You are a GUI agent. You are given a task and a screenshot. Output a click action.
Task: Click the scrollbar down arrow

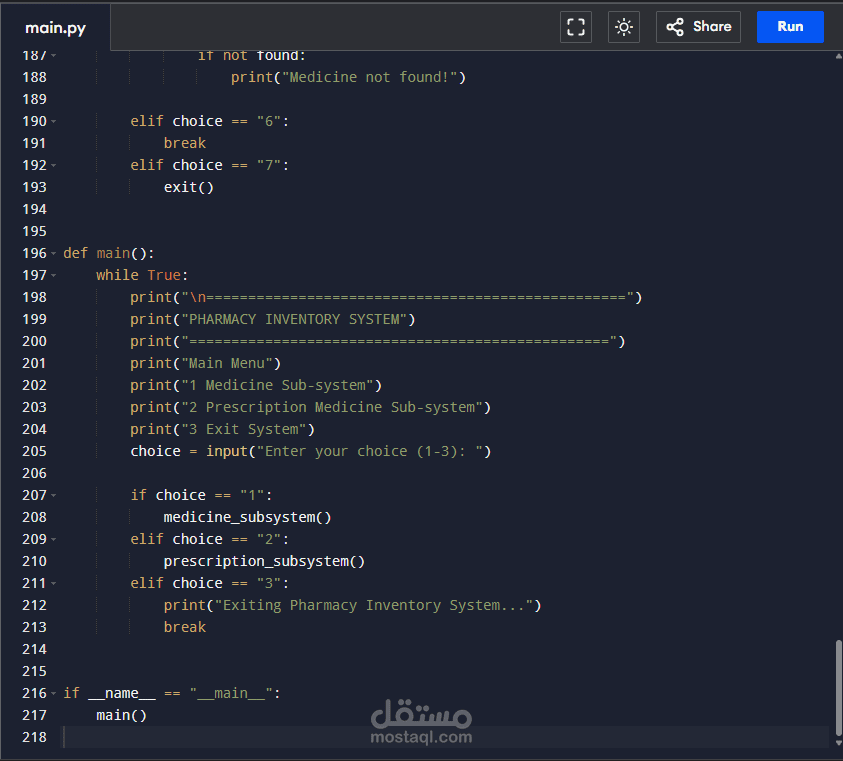pos(839,743)
